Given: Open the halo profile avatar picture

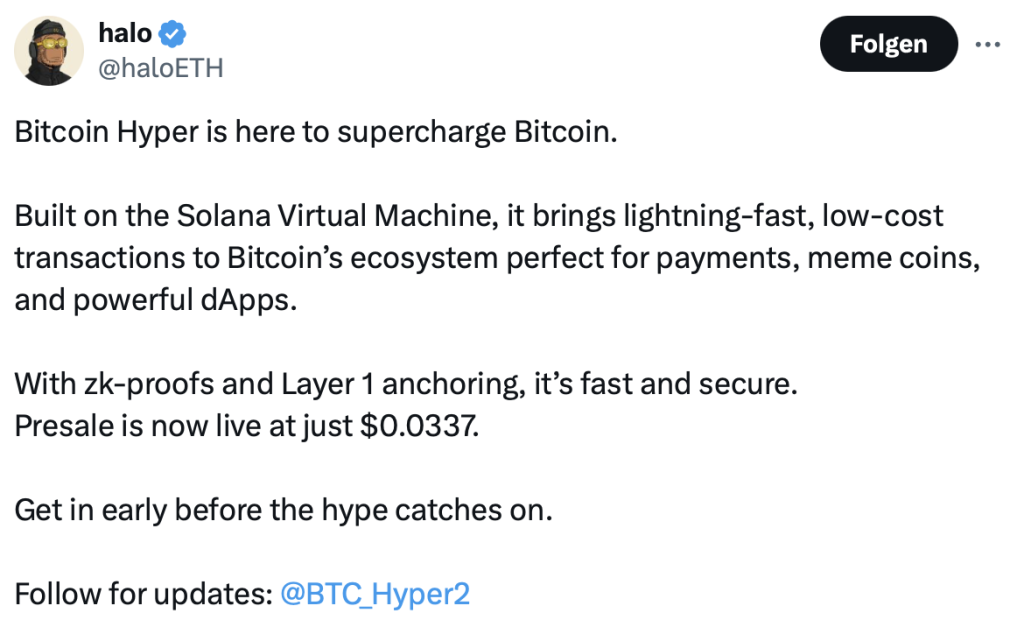Looking at the screenshot, I should click(49, 51).
